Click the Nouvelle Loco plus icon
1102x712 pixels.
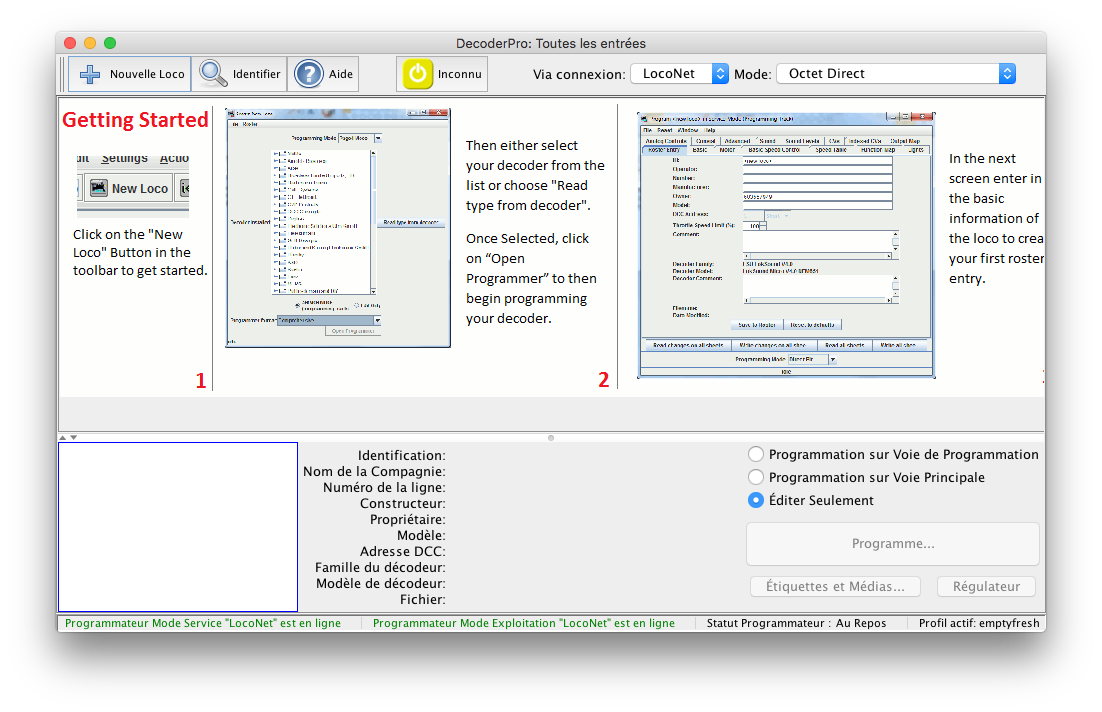click(91, 74)
